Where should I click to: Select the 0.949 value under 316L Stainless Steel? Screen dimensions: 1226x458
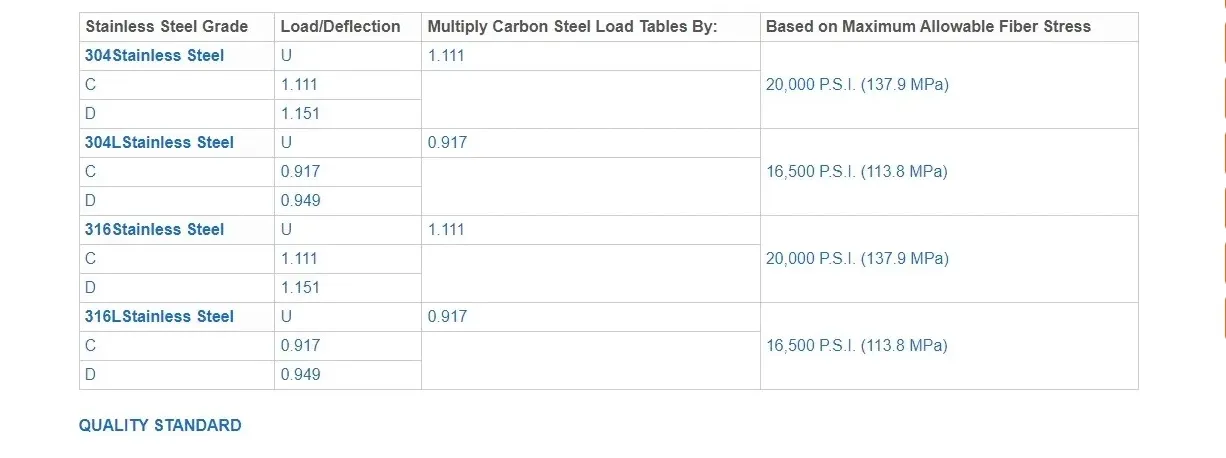coord(300,375)
